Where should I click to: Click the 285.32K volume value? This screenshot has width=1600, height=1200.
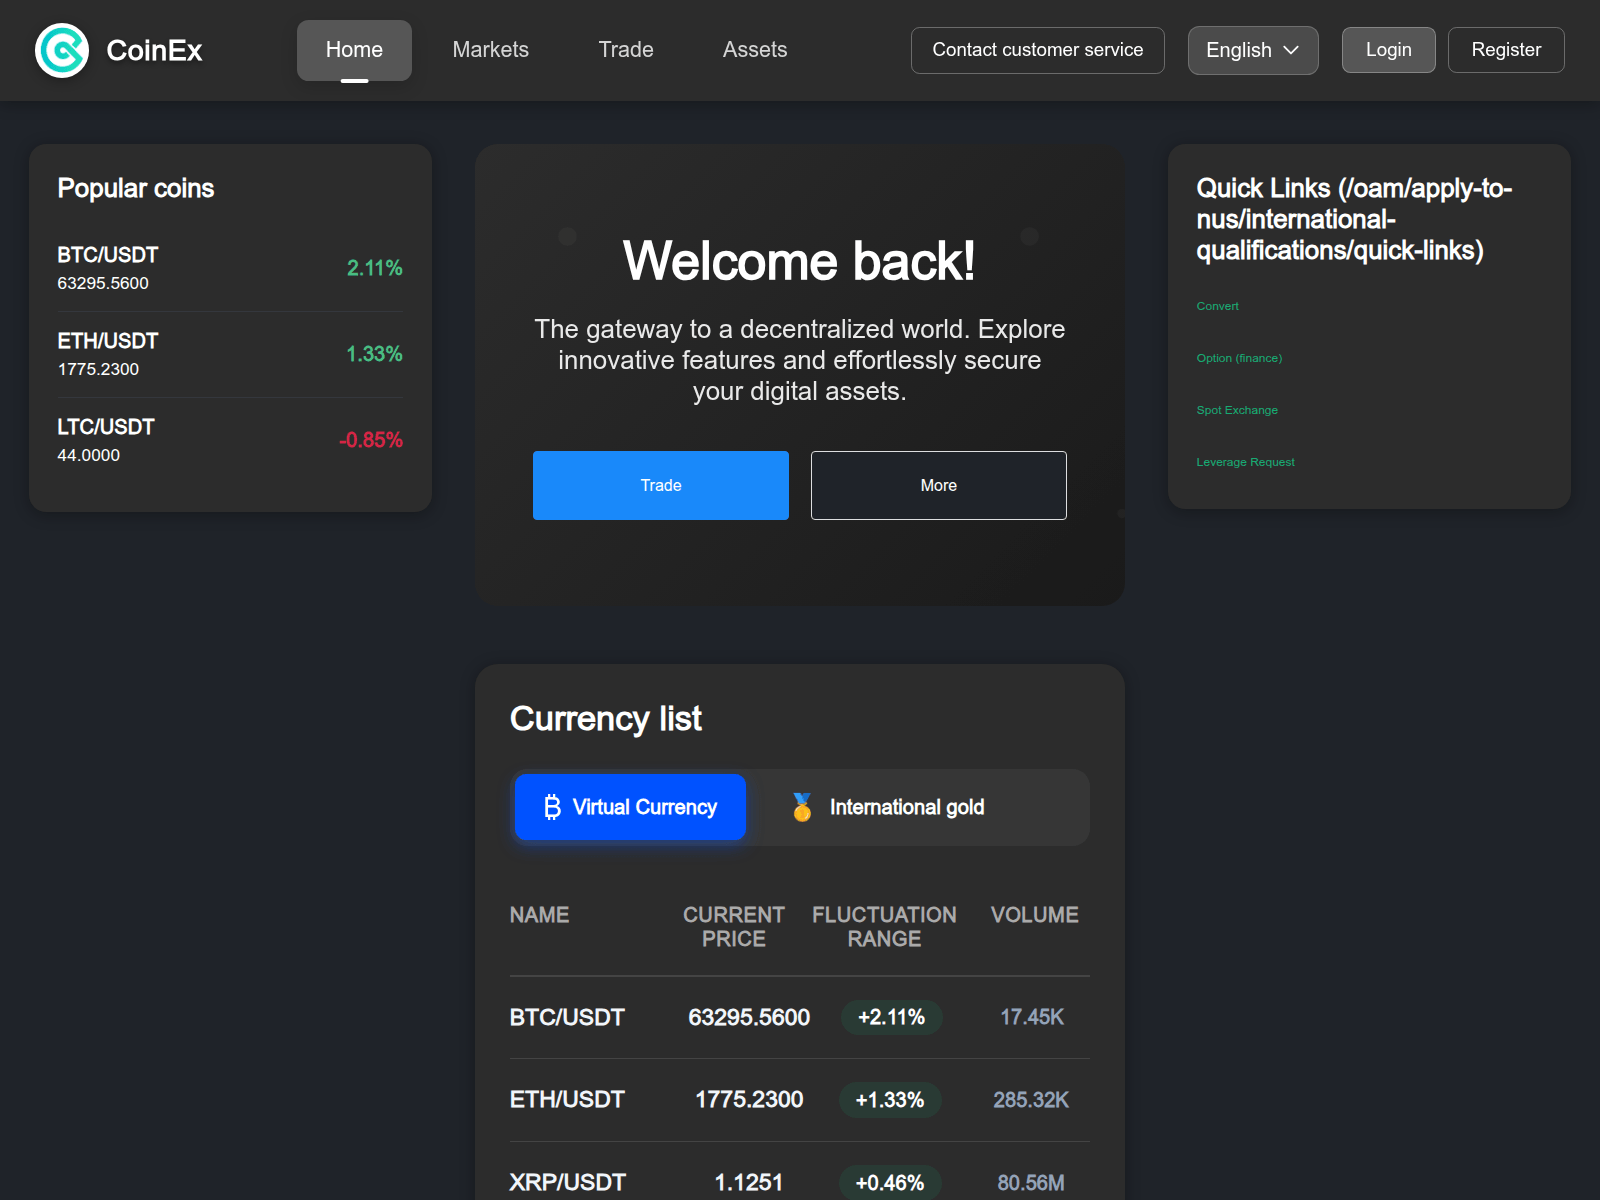click(x=1031, y=1100)
